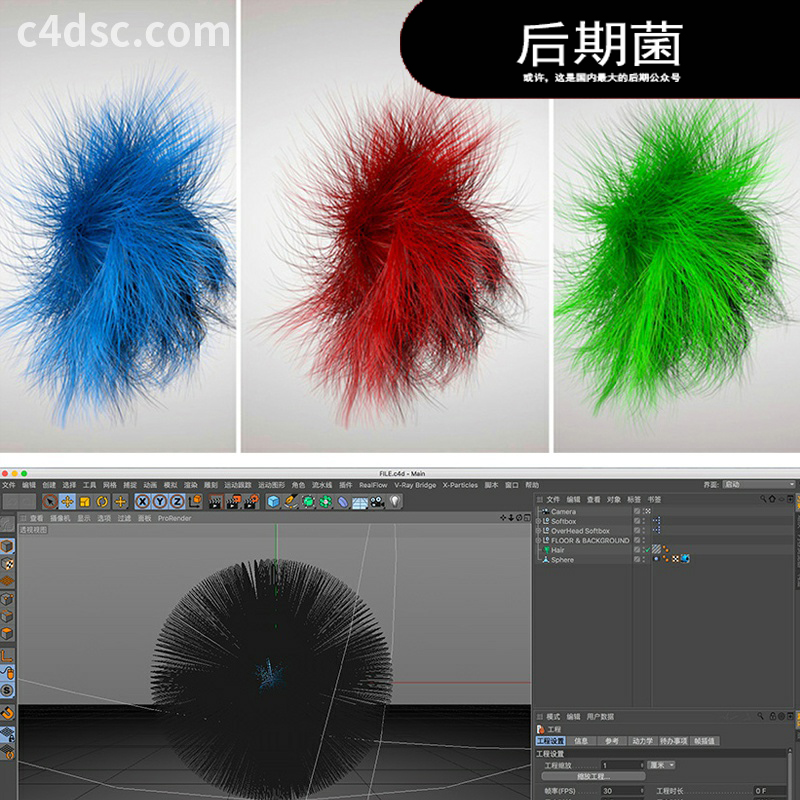
Task: Toggle the Enable Axis L-shaped icon
Action: (7, 656)
